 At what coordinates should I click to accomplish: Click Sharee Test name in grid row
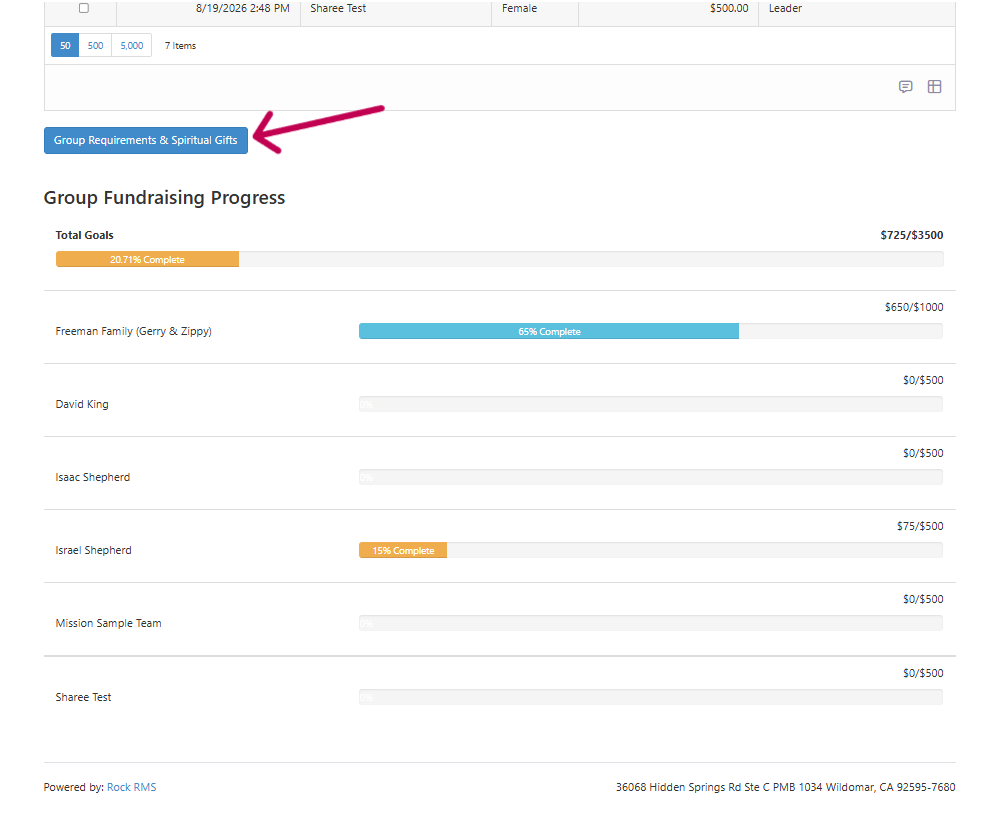[x=338, y=8]
